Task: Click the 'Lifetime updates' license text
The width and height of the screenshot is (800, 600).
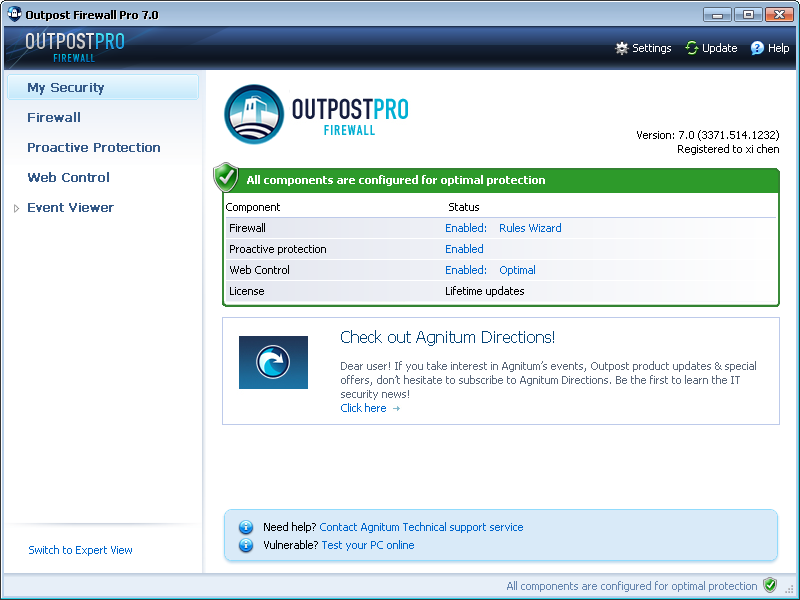Action: point(485,291)
